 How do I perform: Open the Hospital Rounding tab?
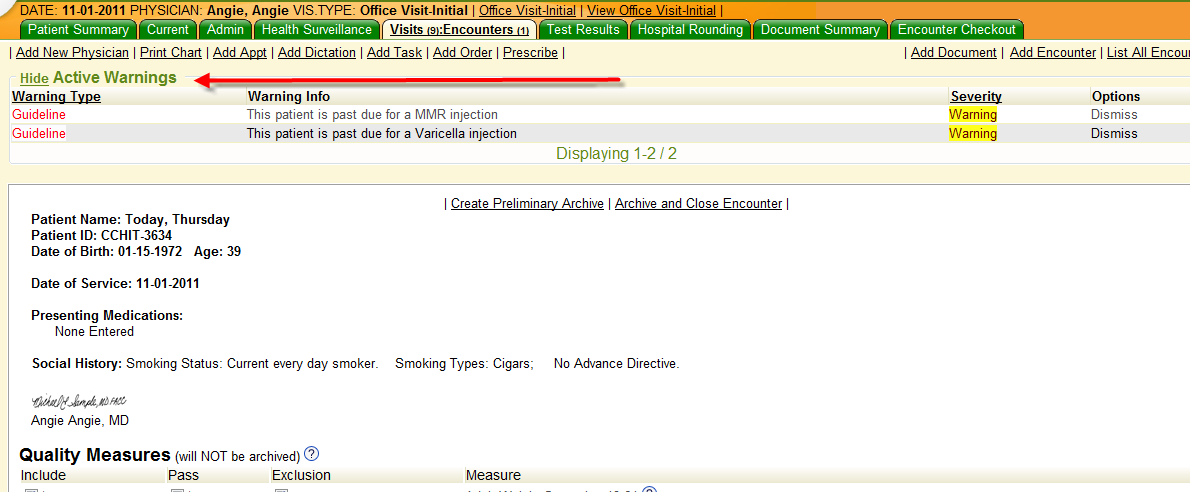690,29
